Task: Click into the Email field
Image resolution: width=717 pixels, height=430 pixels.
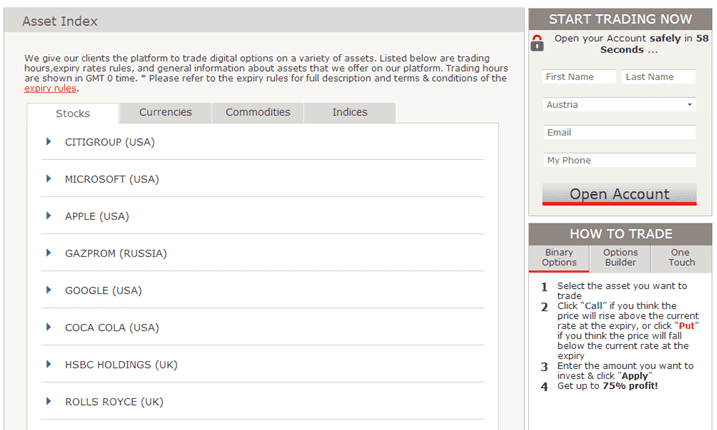Action: point(619,132)
